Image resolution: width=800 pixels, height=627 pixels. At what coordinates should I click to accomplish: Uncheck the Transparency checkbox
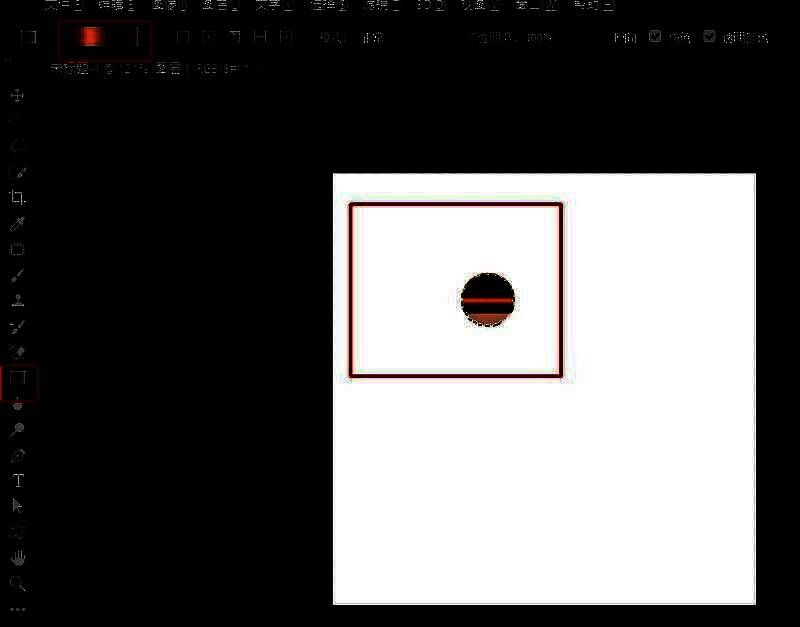point(710,37)
